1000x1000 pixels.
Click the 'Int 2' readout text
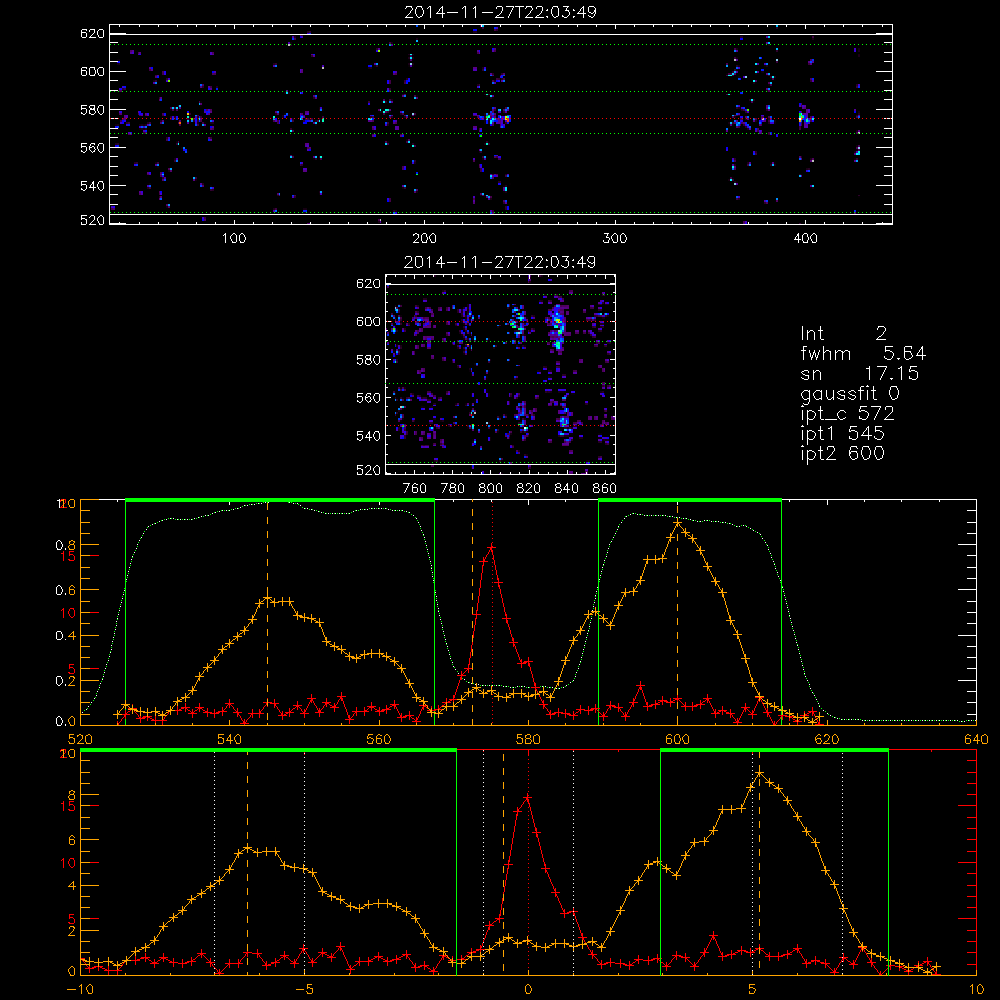[x=843, y=334]
